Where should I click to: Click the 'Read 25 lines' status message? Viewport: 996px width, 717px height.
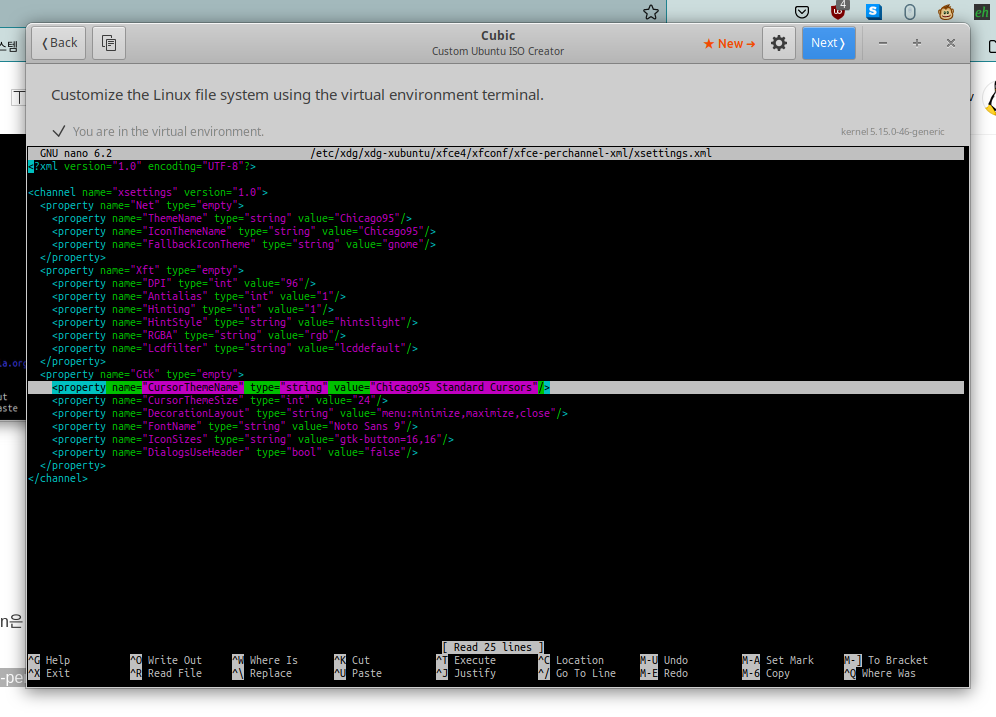tap(493, 647)
